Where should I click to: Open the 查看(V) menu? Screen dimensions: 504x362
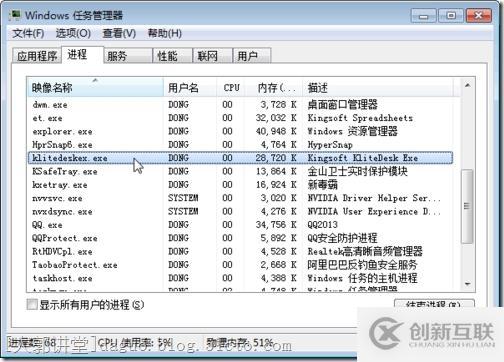click(x=119, y=33)
